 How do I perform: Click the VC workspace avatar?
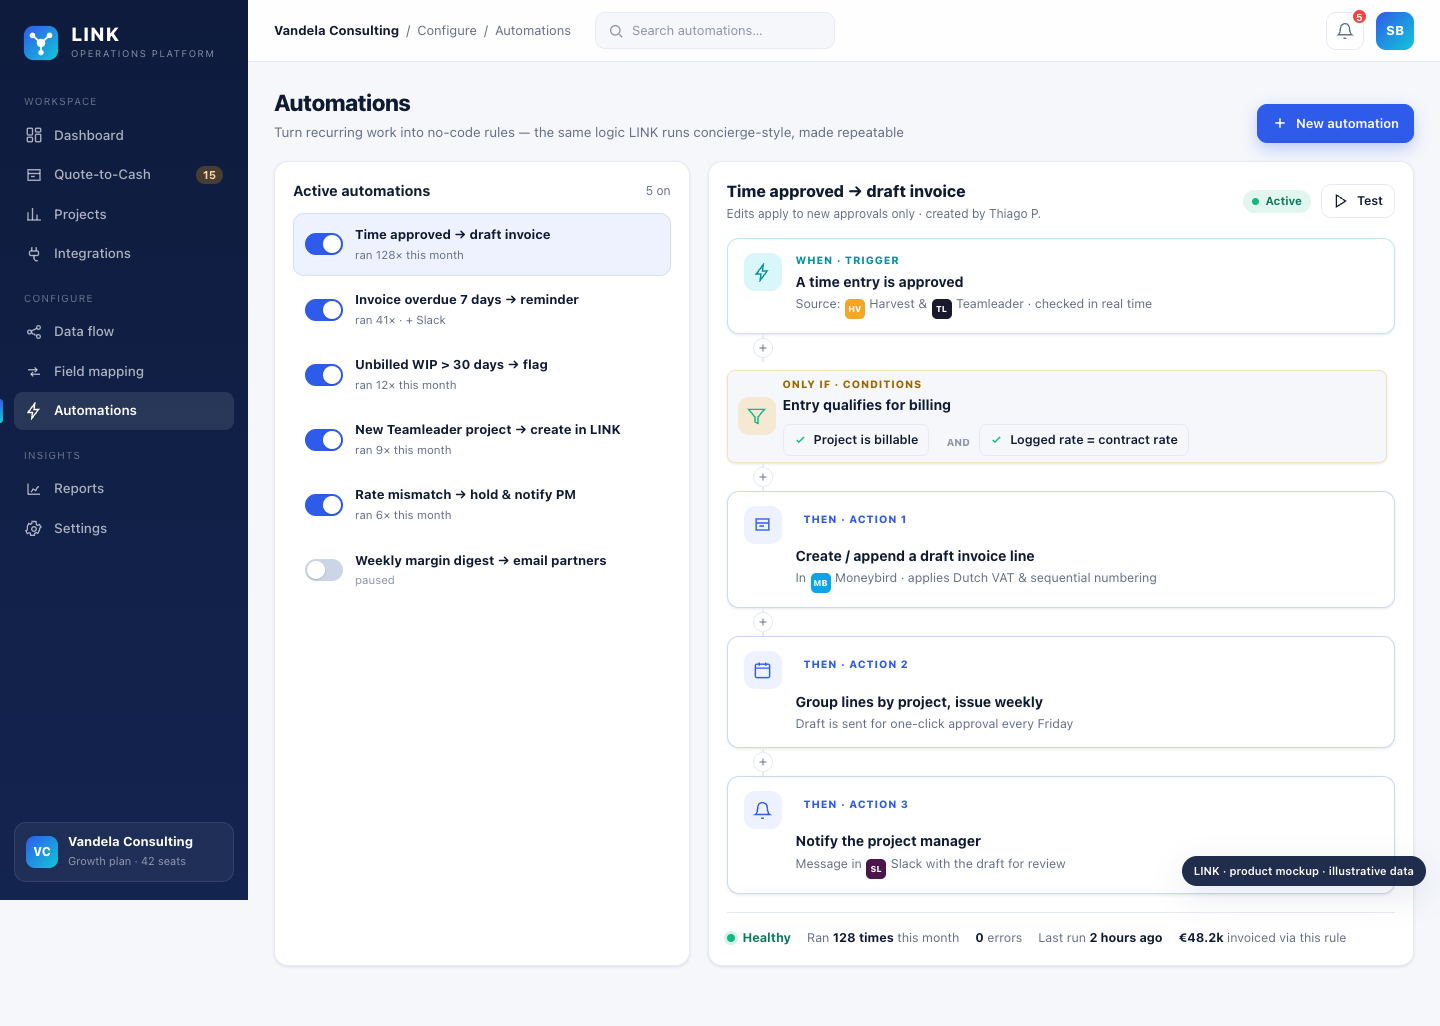pyautogui.click(x=42, y=852)
